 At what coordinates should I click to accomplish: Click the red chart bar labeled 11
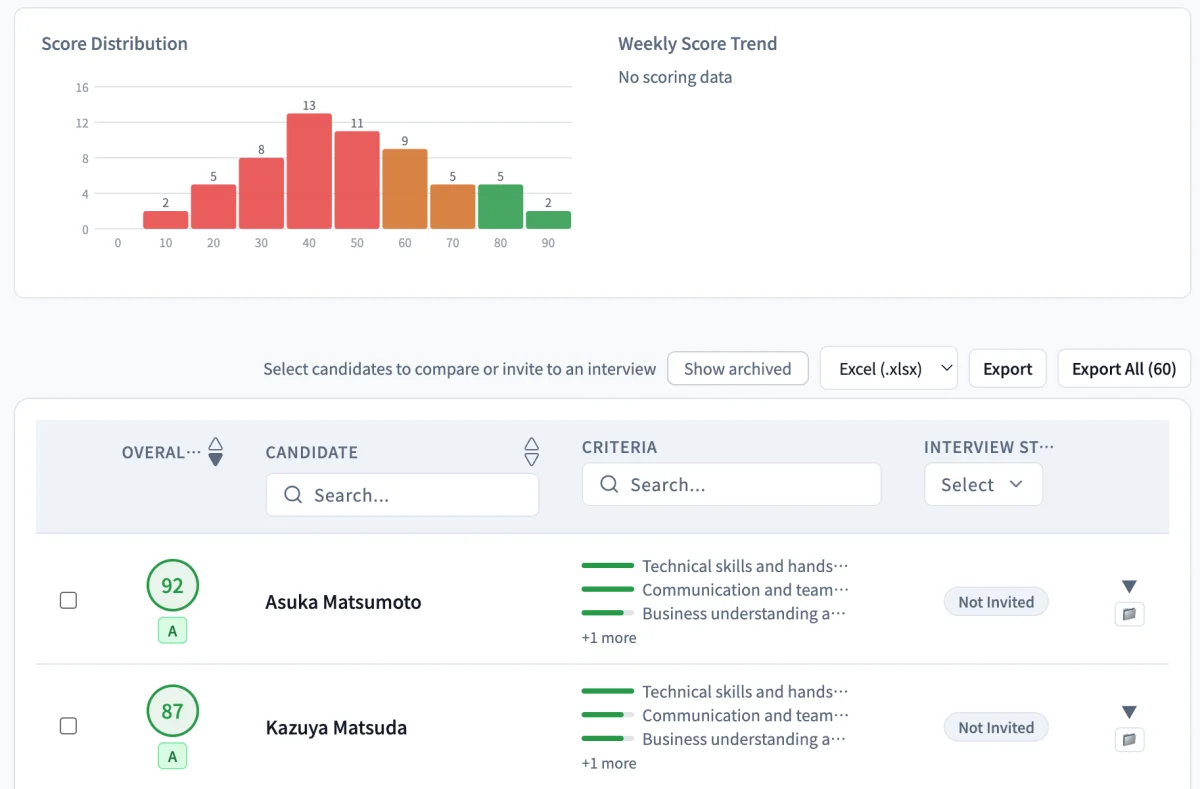tap(357, 180)
